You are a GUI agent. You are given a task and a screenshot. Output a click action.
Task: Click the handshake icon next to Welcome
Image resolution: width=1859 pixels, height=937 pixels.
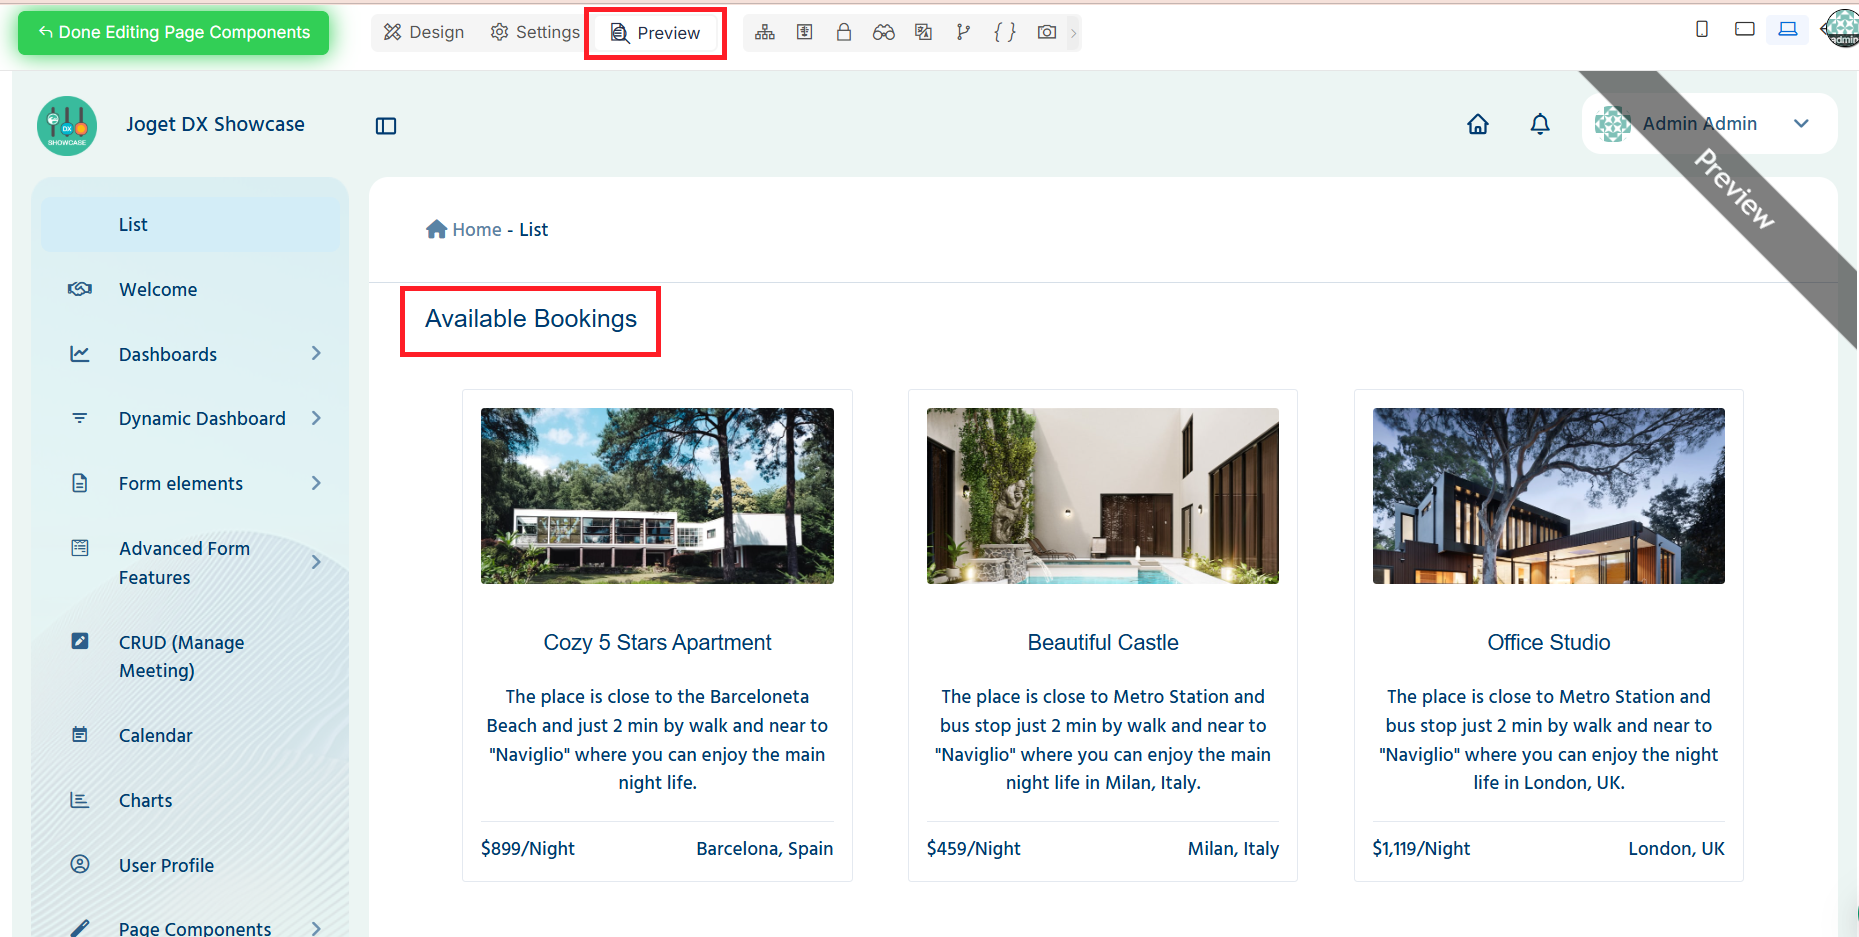pyautogui.click(x=80, y=289)
